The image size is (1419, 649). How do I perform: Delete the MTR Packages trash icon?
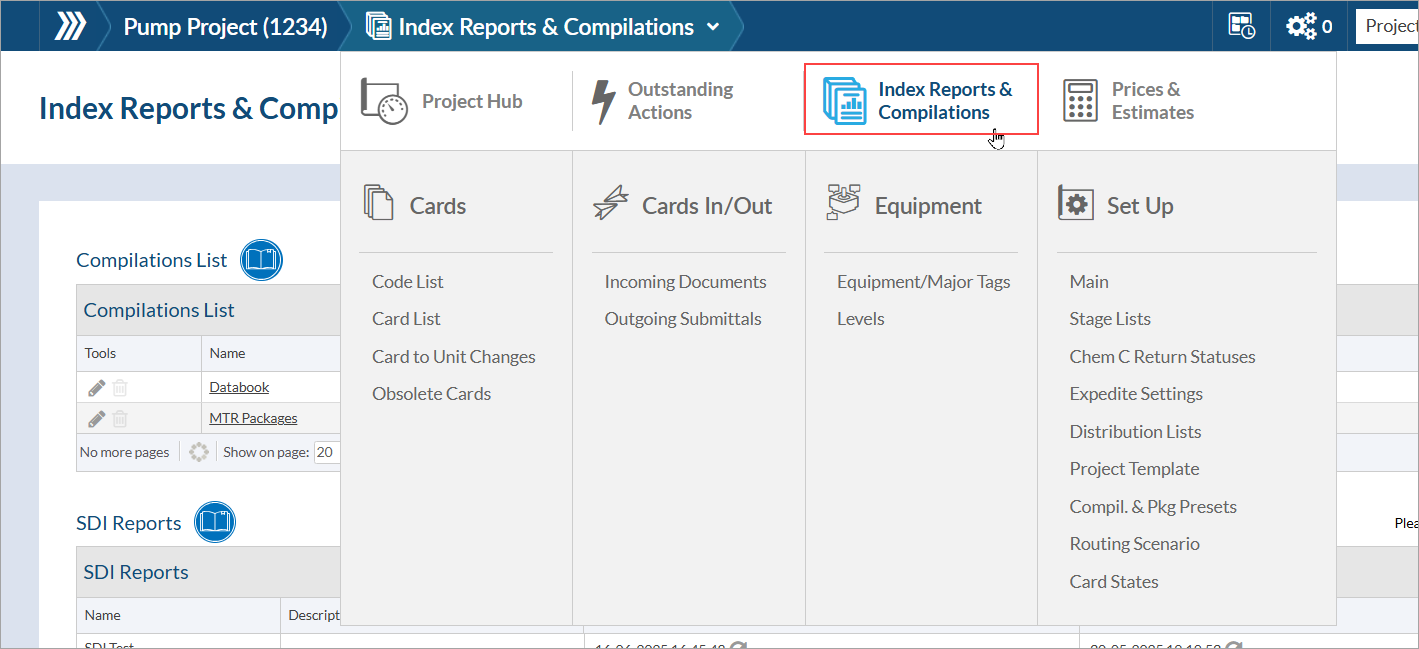[x=120, y=419]
